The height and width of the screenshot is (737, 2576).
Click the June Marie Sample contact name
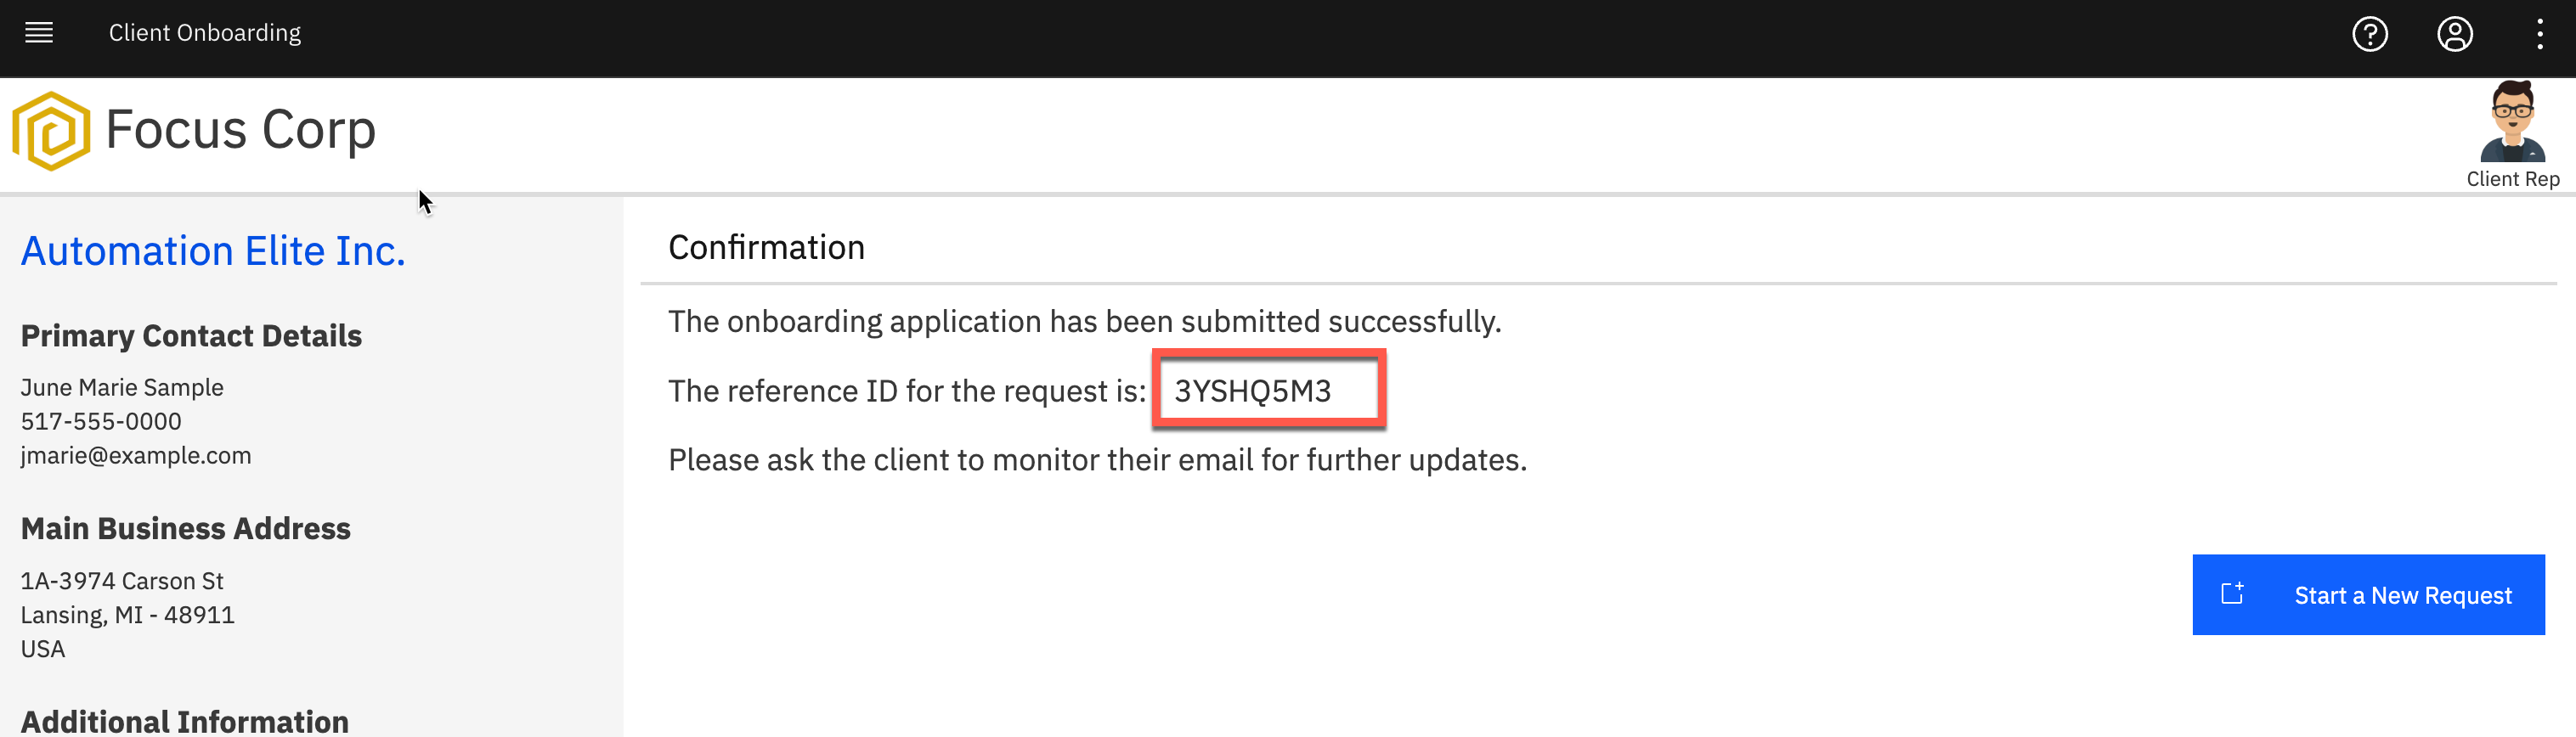[122, 387]
